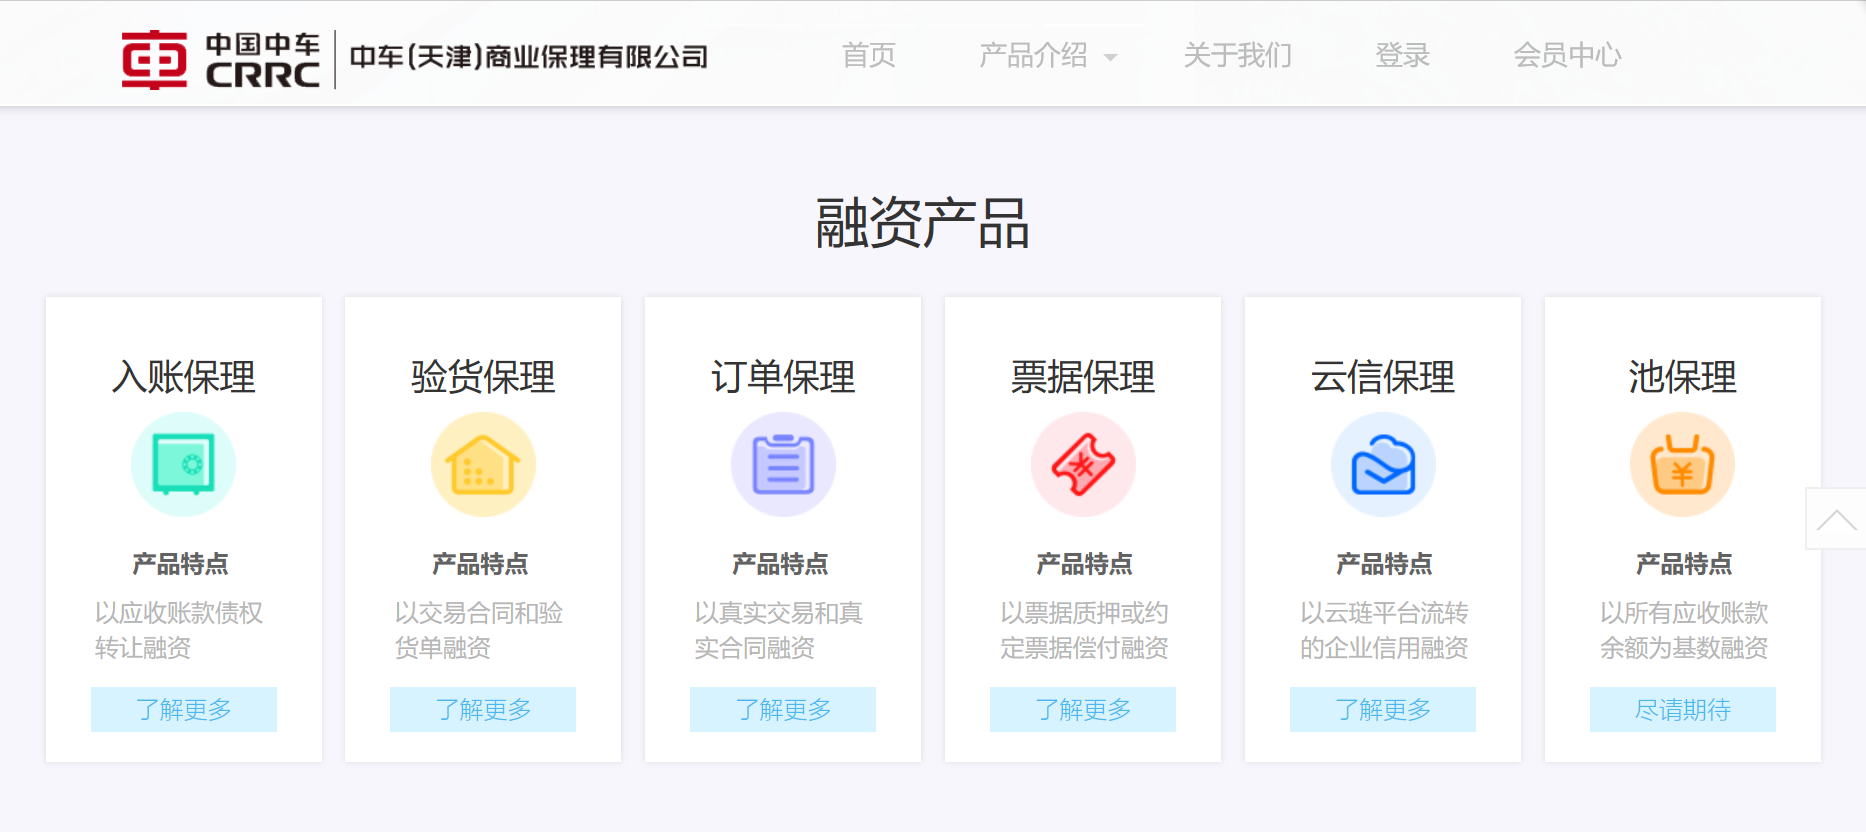This screenshot has height=832, width=1866.
Task: Click 了解更多 under 云信保理
Action: [x=1383, y=709]
